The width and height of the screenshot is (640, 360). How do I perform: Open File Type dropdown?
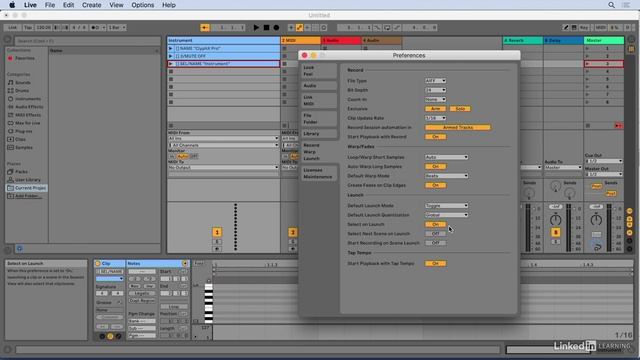pyautogui.click(x=435, y=81)
